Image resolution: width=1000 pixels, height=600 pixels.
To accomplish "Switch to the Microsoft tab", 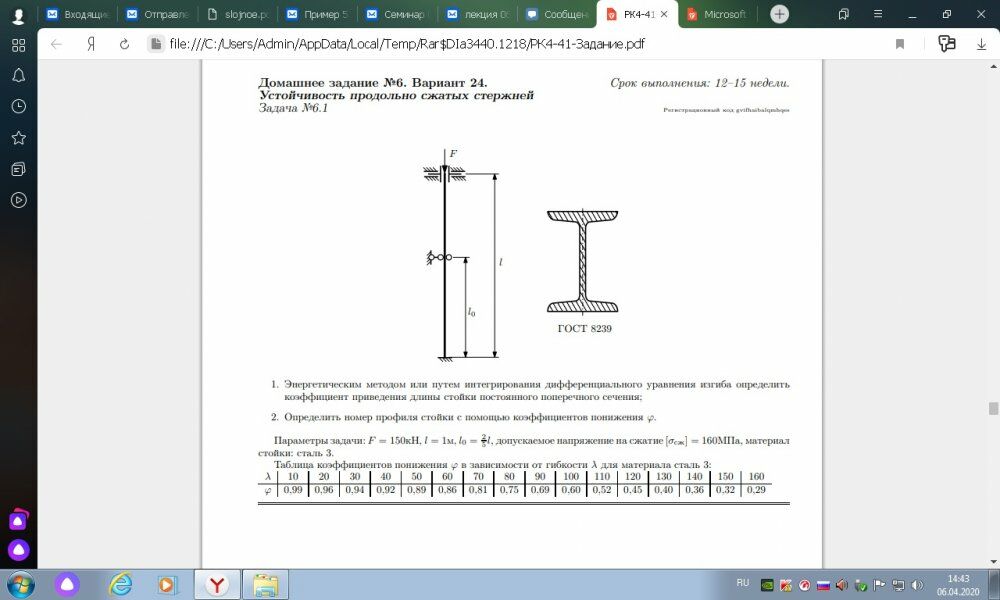I will click(717, 14).
